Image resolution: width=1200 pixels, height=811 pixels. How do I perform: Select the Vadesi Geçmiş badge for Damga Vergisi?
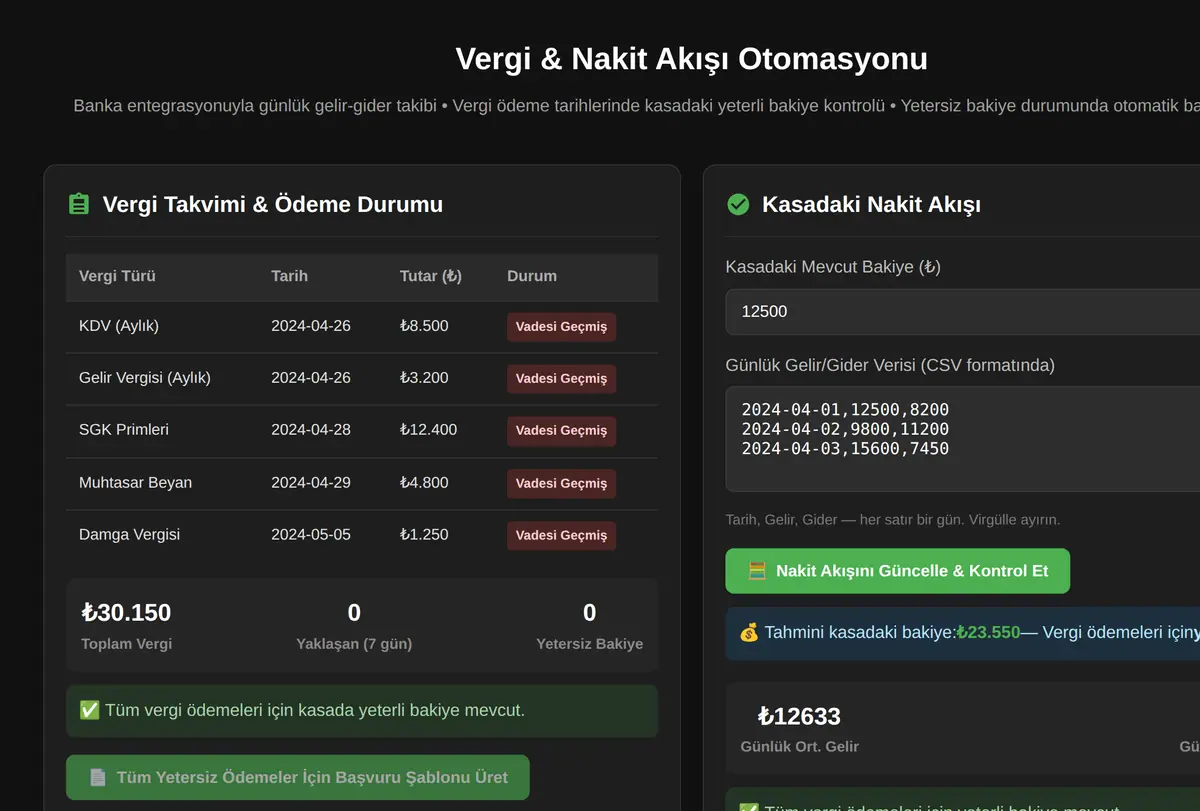click(561, 536)
